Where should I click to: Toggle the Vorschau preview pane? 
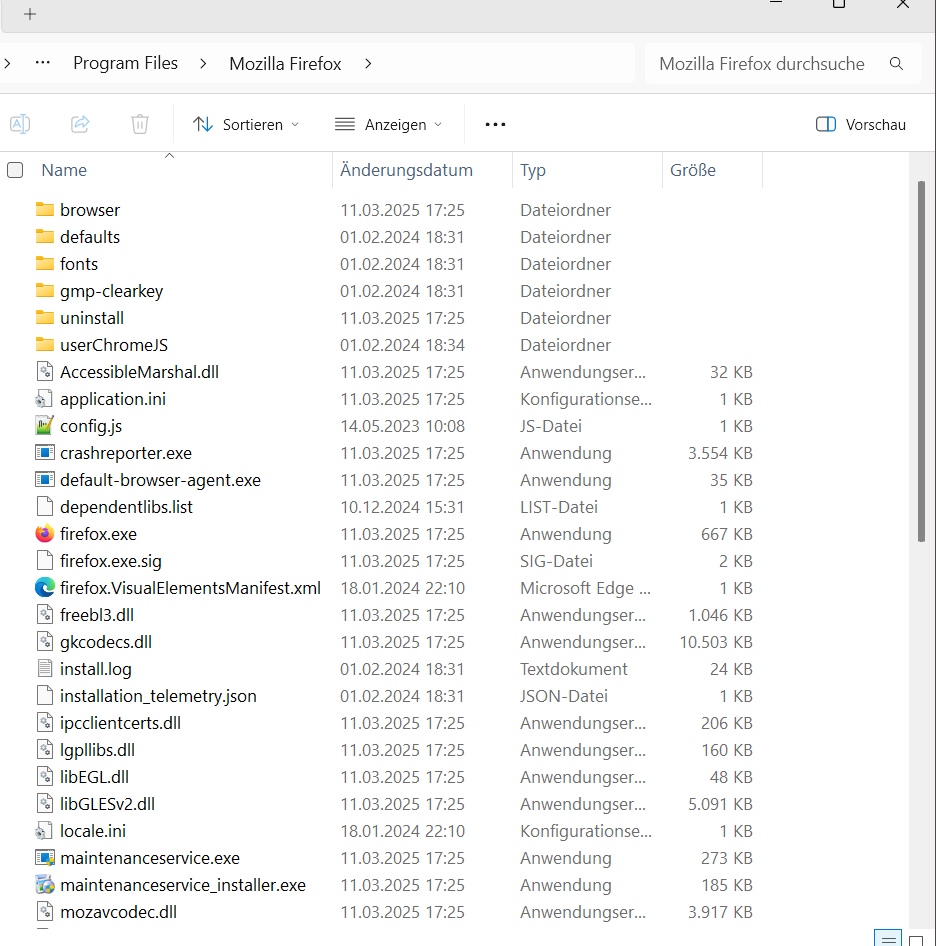(861, 124)
